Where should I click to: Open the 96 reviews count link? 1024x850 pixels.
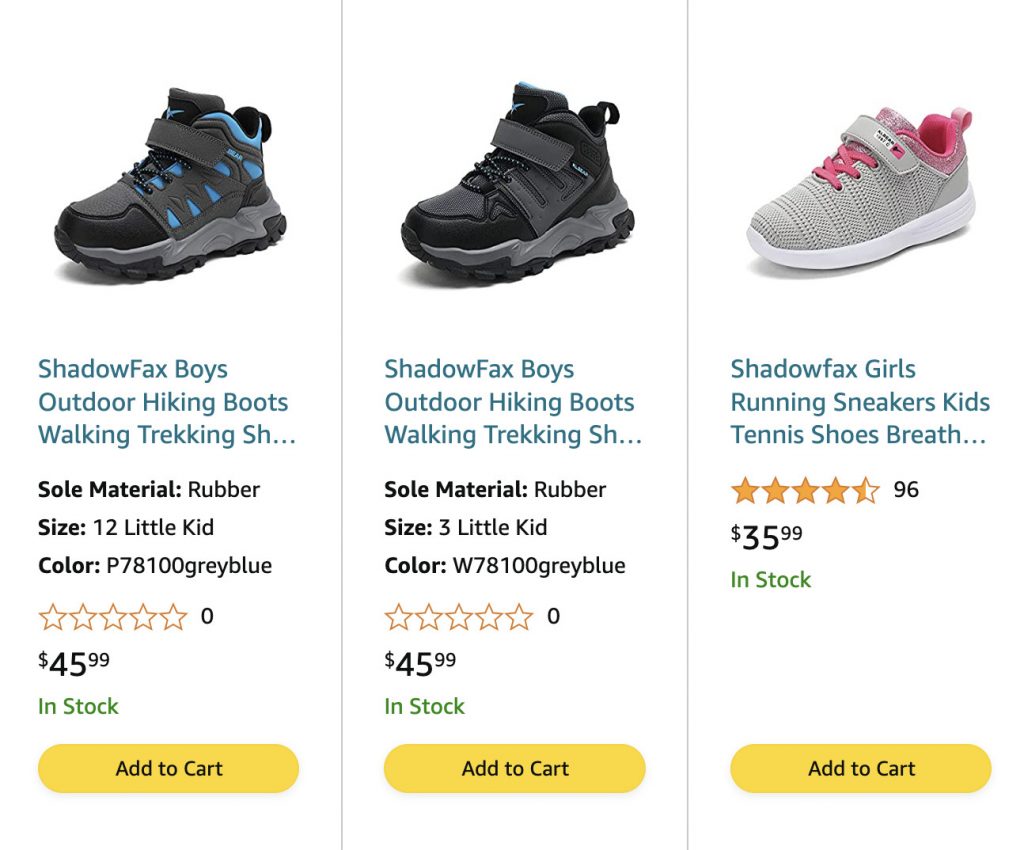click(x=906, y=490)
